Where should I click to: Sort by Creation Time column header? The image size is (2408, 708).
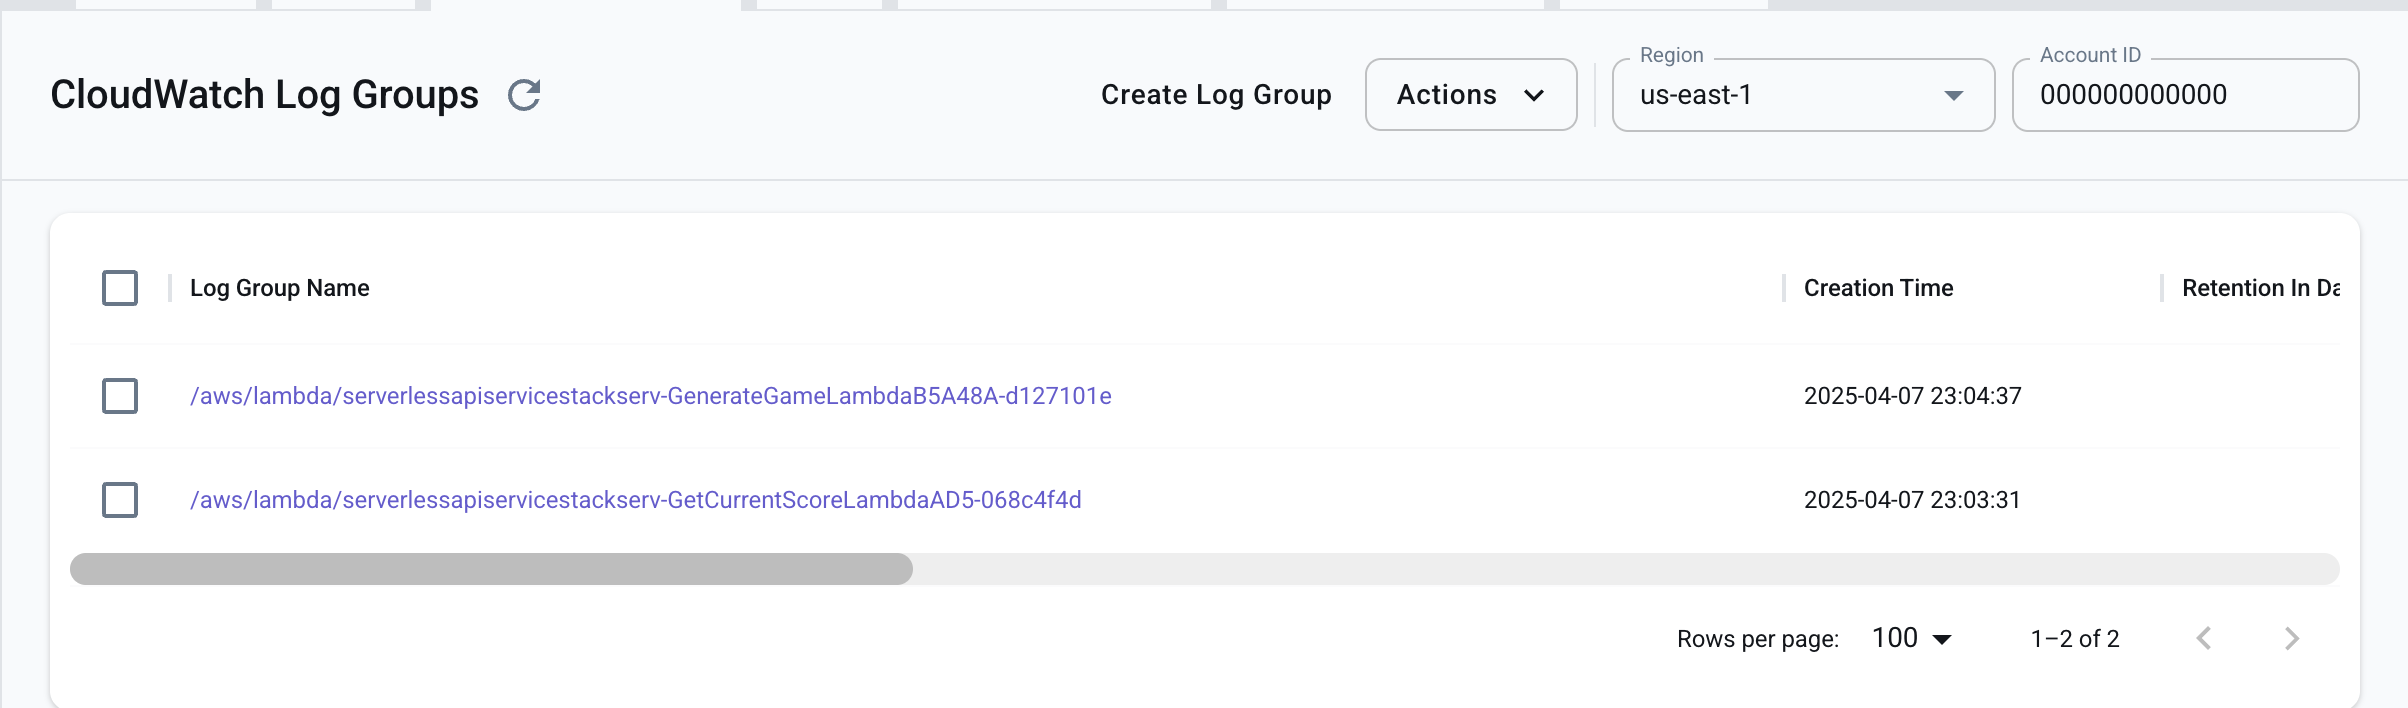1878,288
